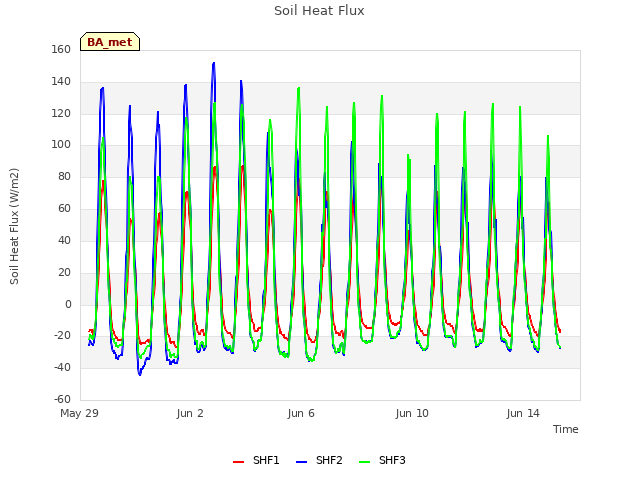Click the 100 y-axis tick label

coord(61,144)
